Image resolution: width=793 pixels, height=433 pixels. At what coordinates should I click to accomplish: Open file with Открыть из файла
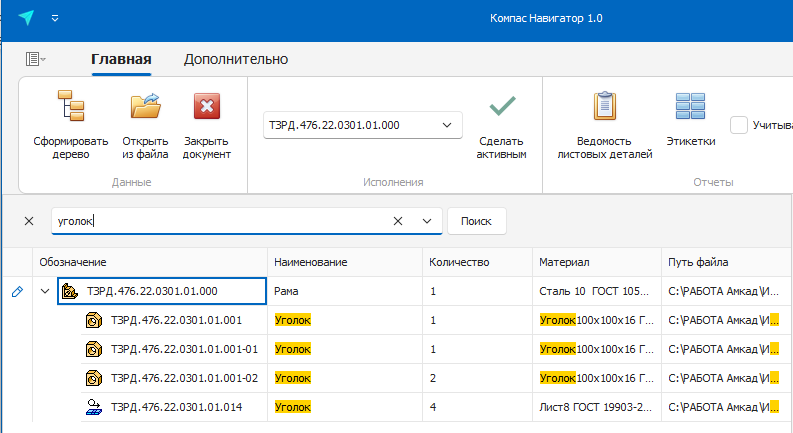[145, 106]
